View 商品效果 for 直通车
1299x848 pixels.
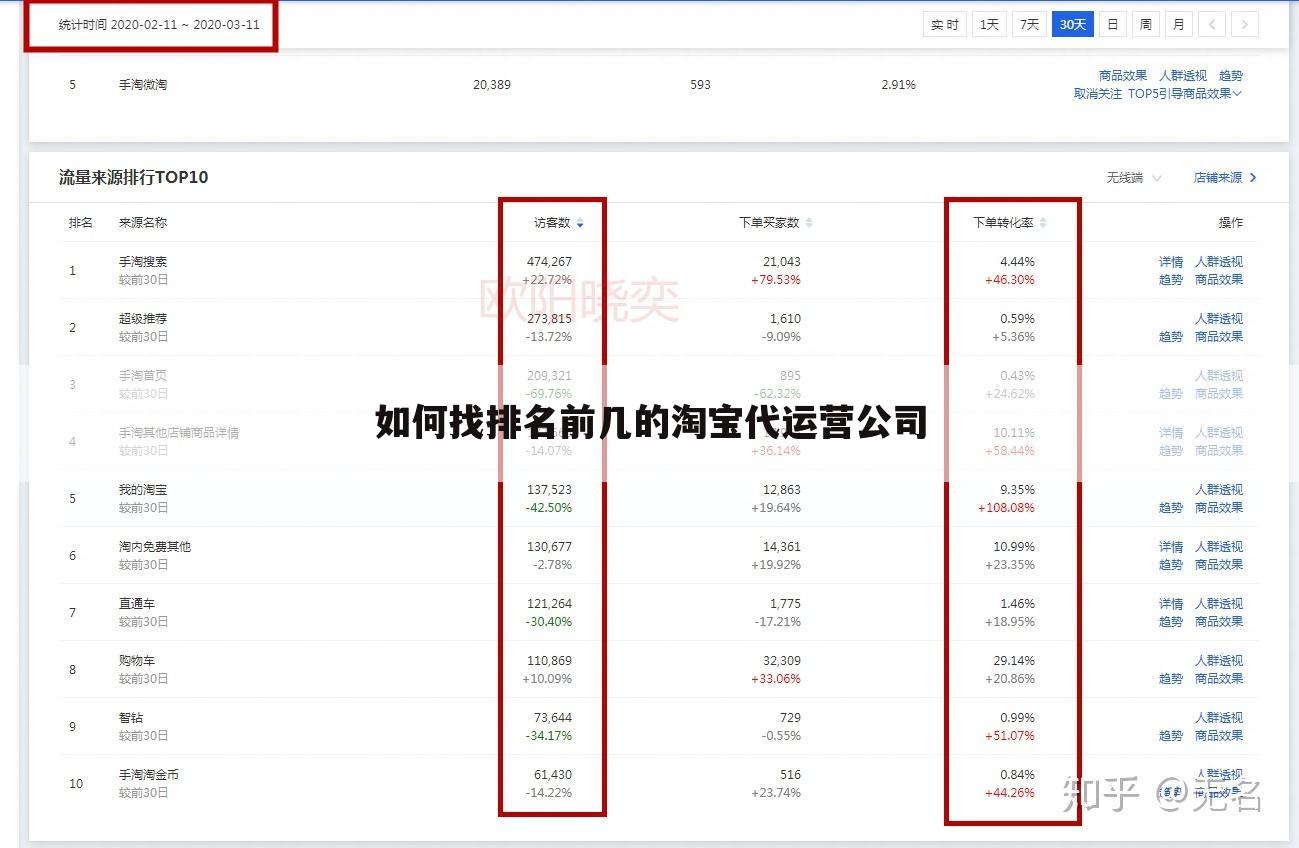(x=1219, y=622)
